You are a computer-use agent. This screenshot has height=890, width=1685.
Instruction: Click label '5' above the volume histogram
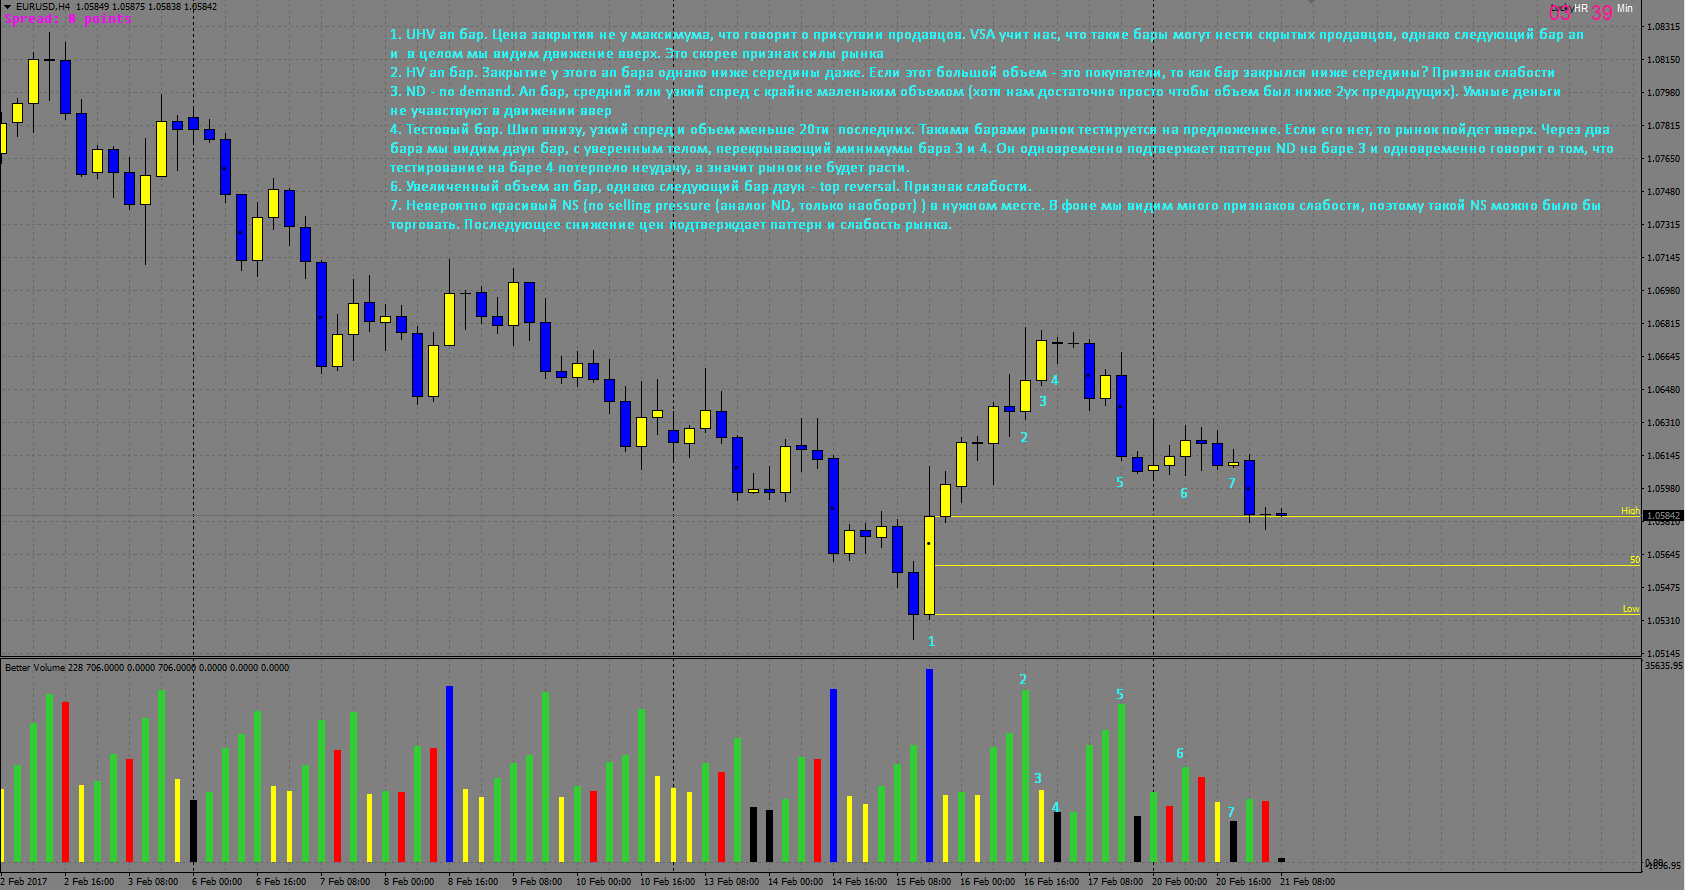coord(1120,694)
